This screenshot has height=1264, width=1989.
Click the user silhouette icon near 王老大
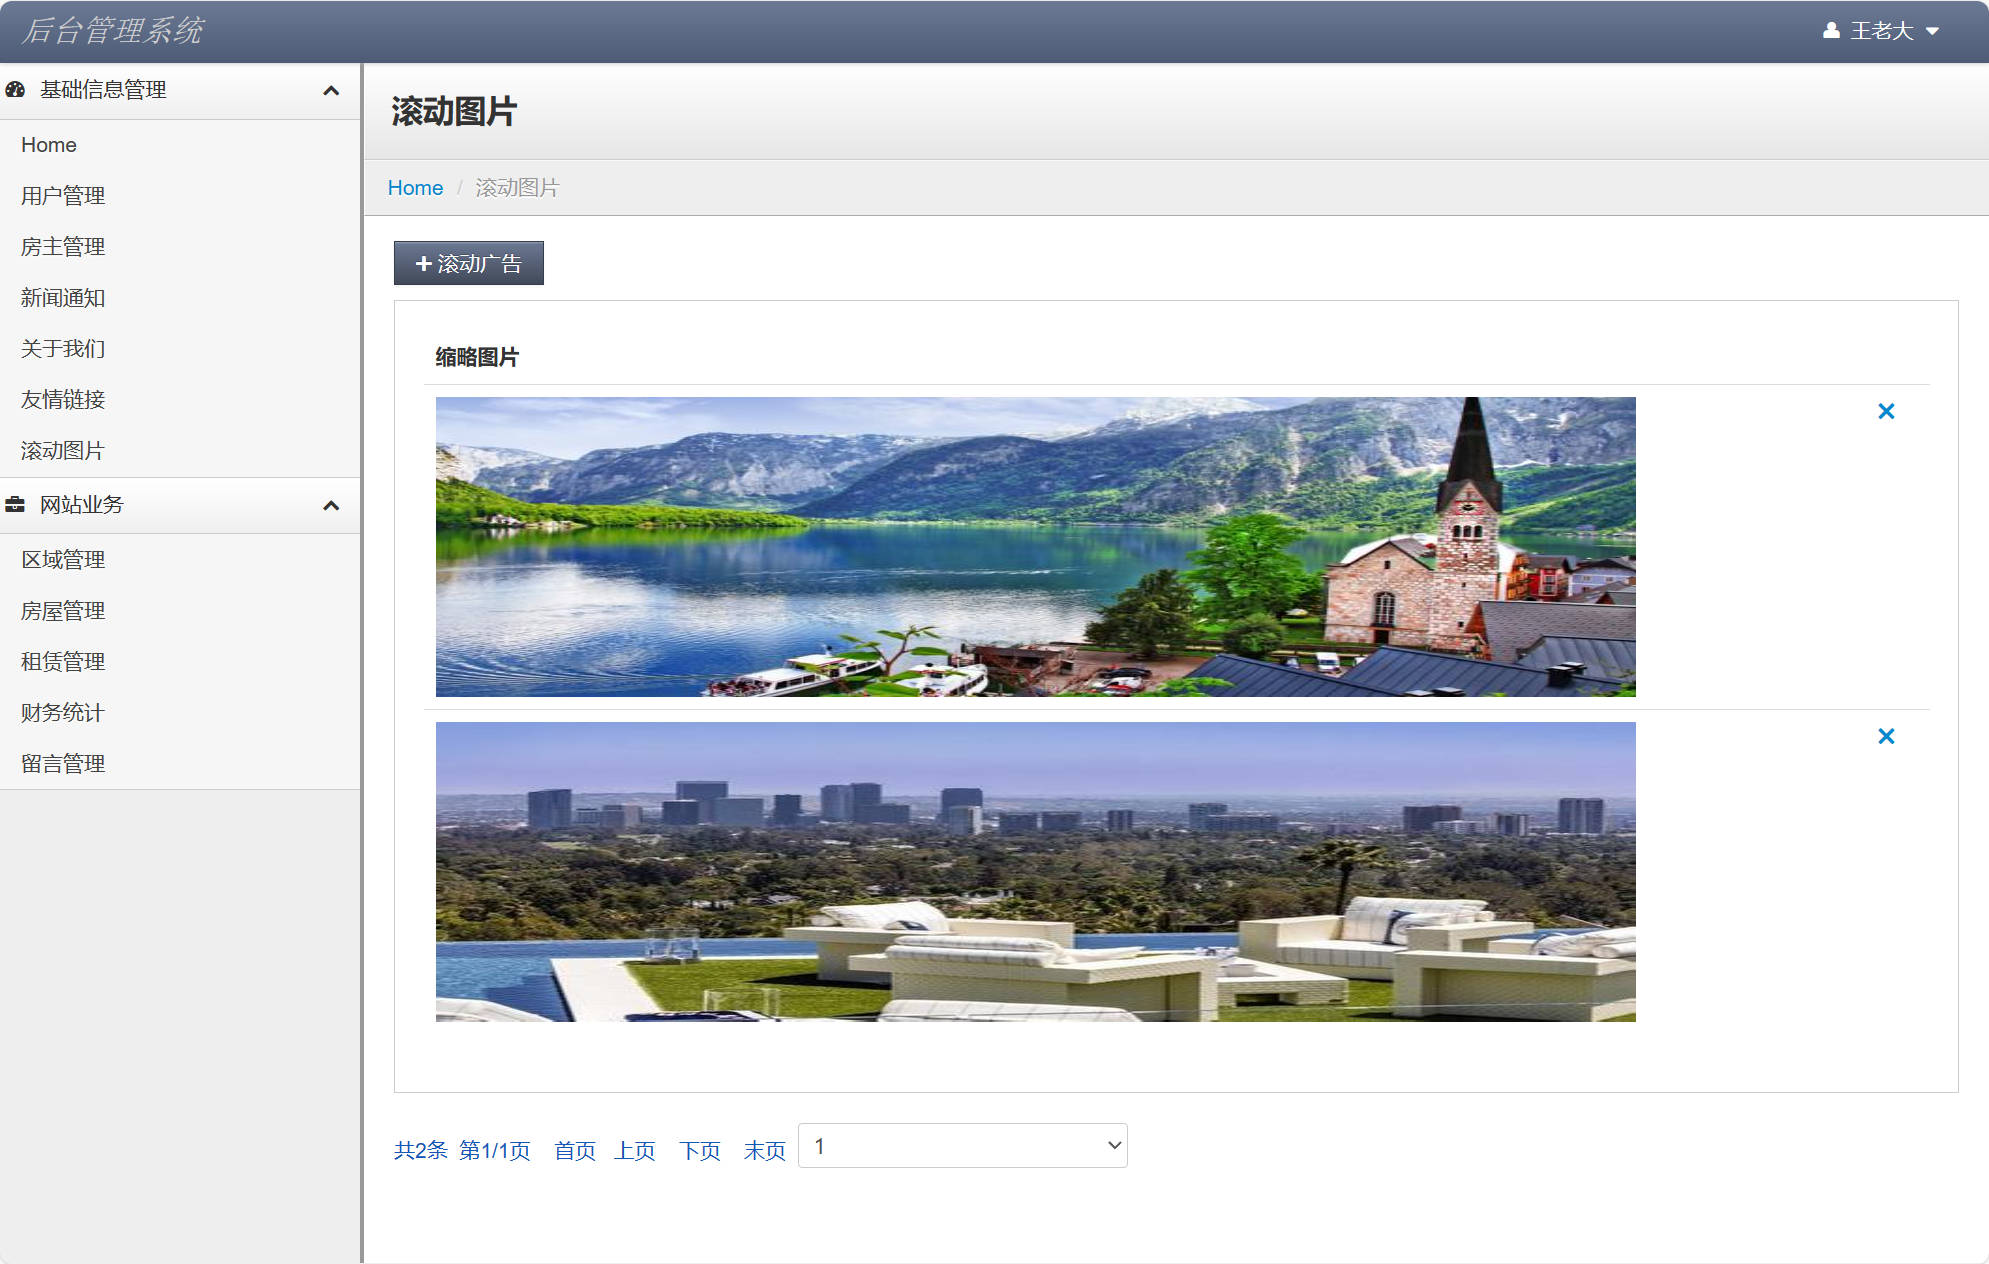click(1831, 30)
